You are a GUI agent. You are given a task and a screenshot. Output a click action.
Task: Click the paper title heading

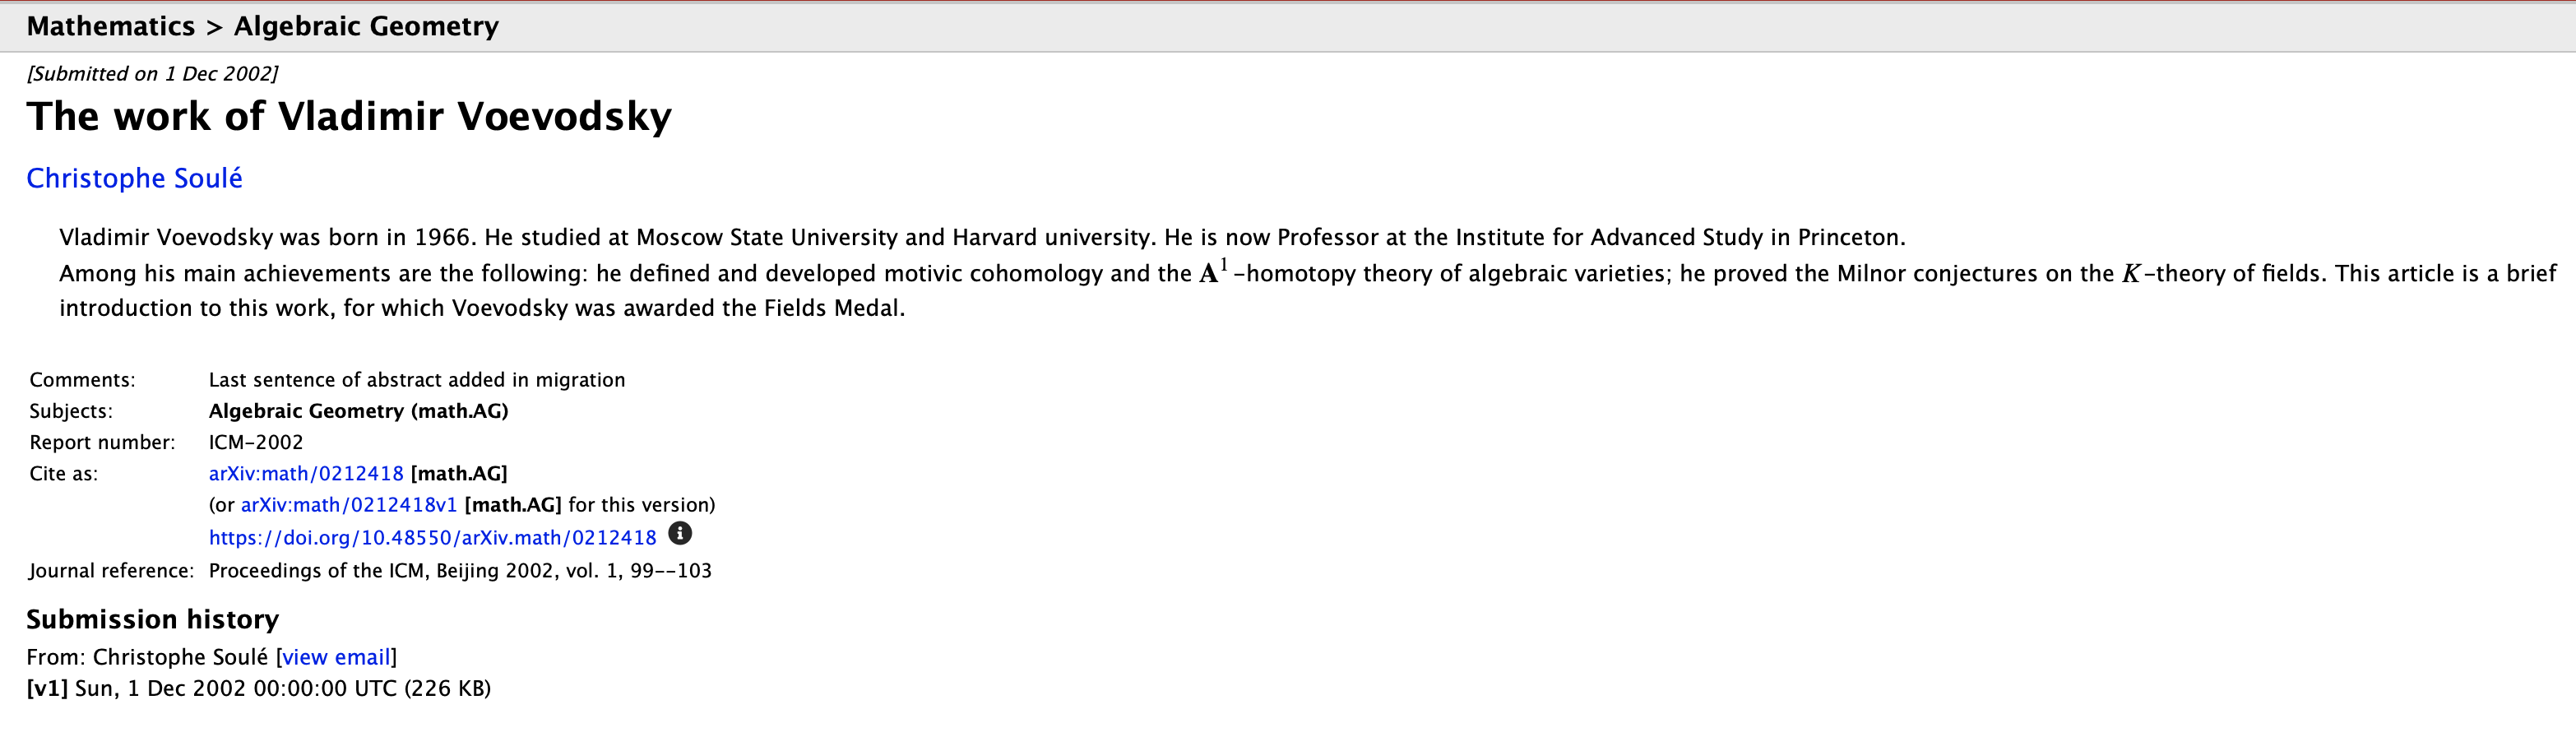tap(349, 116)
